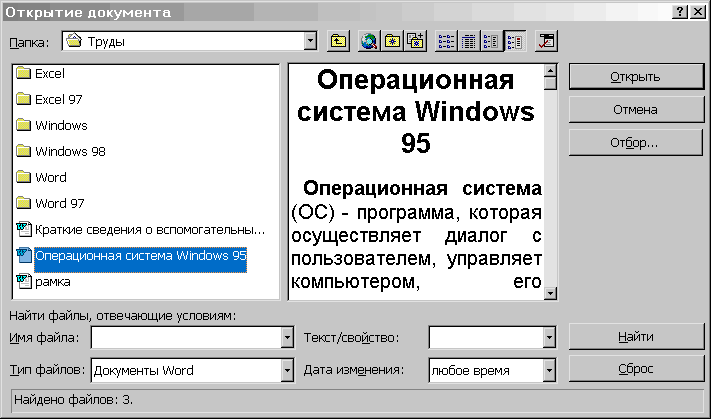Image resolution: width=711 pixels, height=419 pixels.
Task: Click the preview scrollbar up arrow
Action: tap(550, 71)
